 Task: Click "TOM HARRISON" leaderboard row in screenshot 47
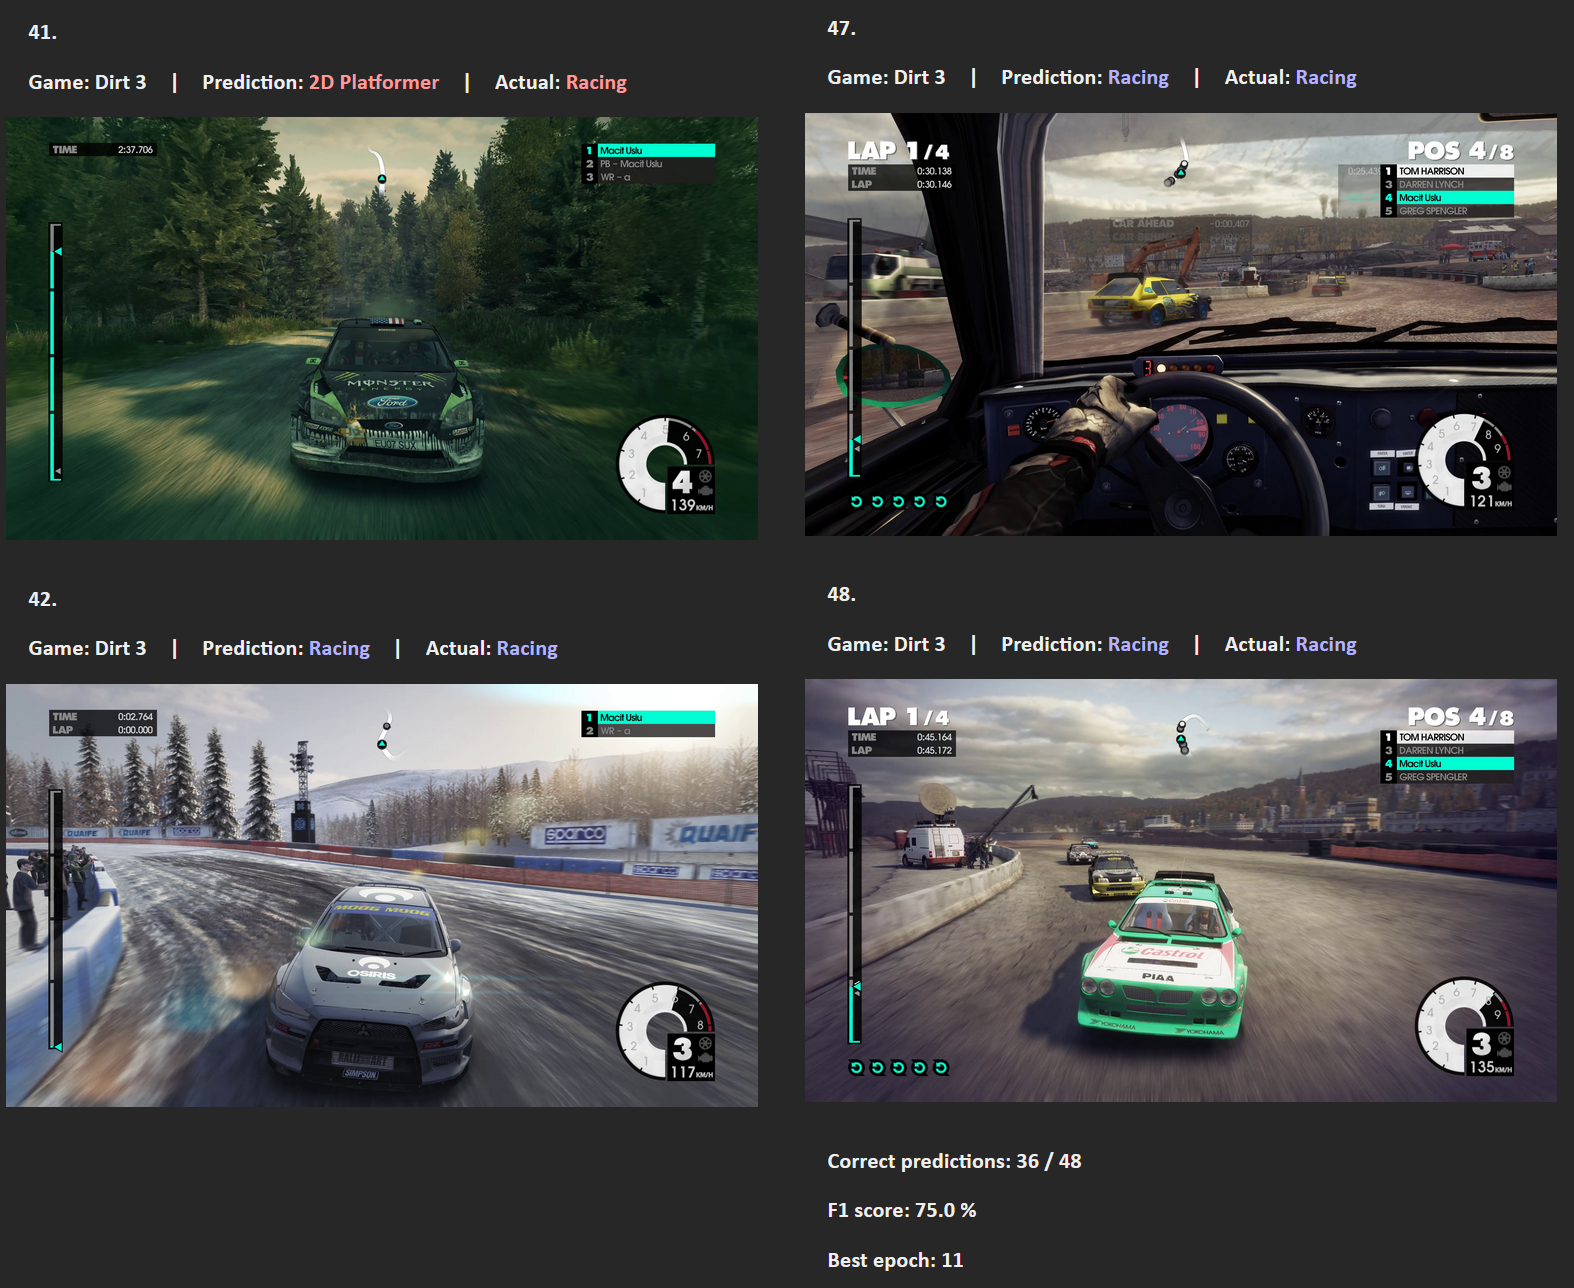(1448, 171)
